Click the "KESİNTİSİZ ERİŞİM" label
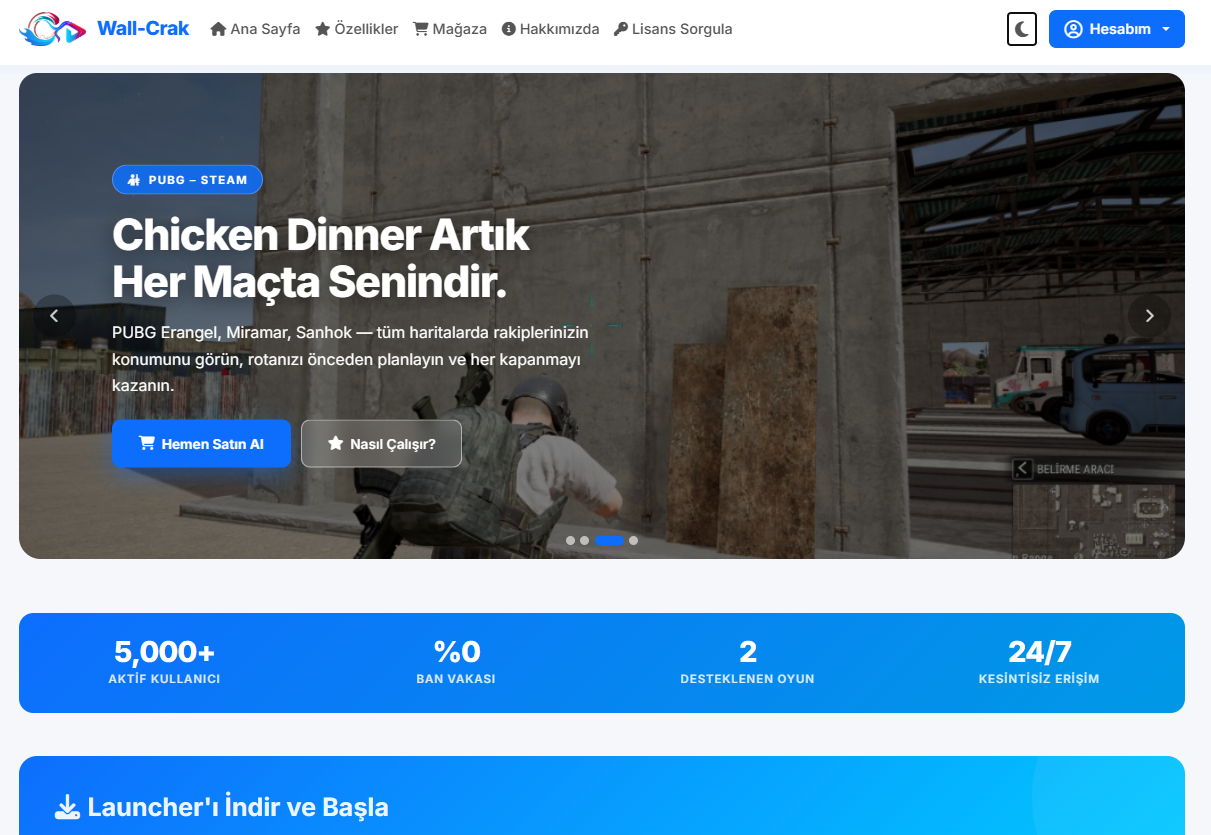The image size is (1211, 835). coord(1039,679)
